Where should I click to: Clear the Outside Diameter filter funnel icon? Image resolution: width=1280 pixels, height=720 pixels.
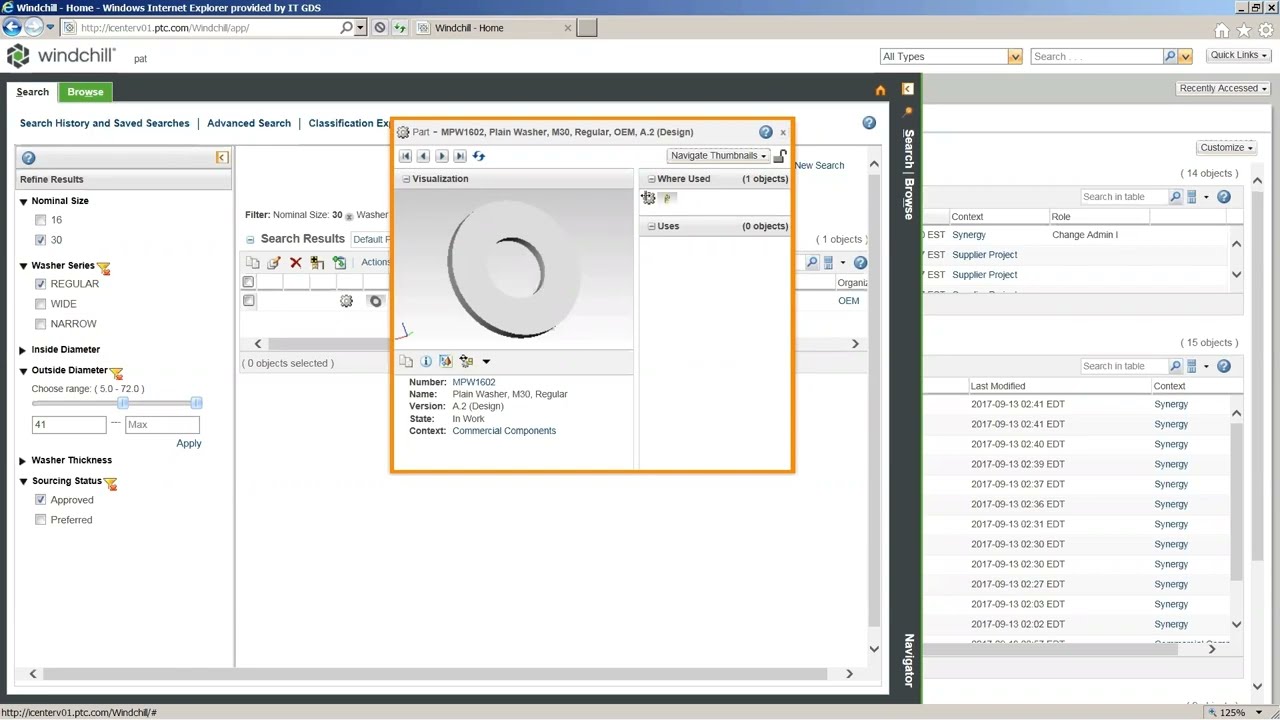tap(116, 372)
